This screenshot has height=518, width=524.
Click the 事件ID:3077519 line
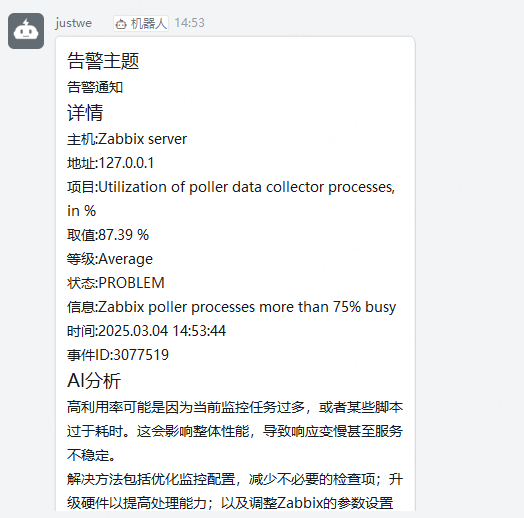point(118,355)
